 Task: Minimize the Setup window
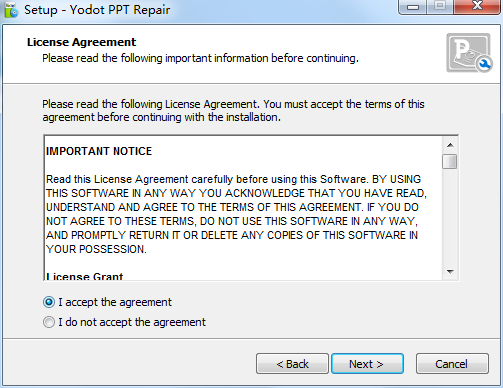tap(413, 7)
